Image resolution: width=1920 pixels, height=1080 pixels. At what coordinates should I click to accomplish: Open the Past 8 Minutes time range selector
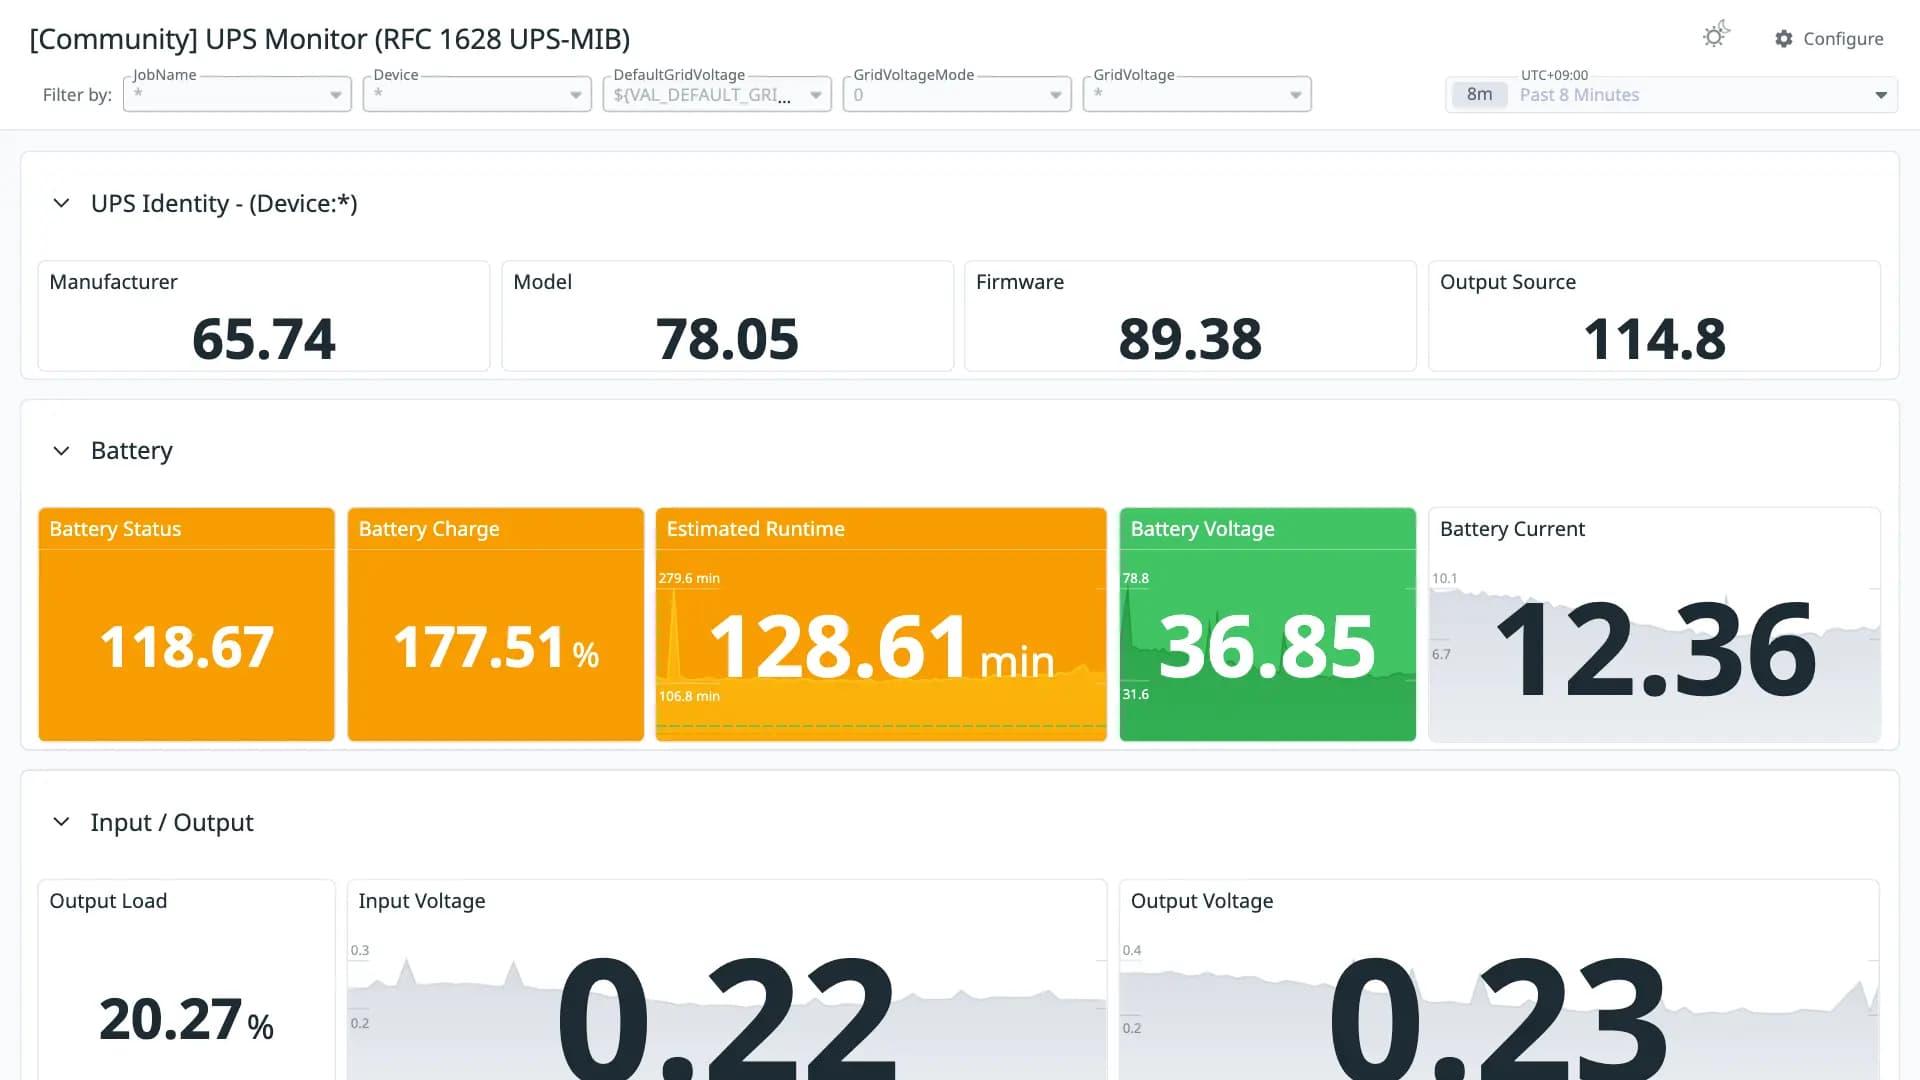point(1671,95)
